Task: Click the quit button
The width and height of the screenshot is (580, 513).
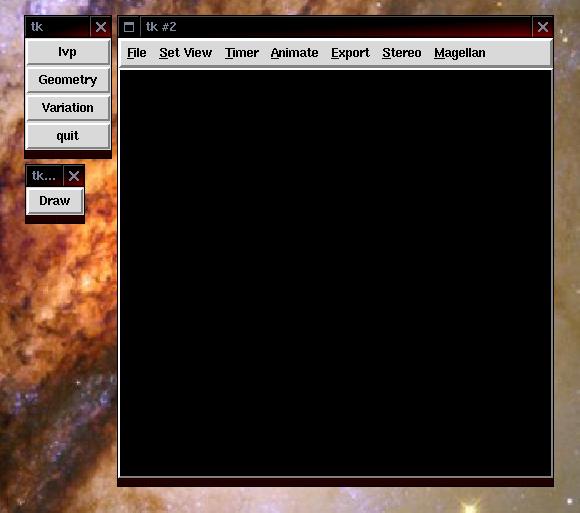Action: 68,136
